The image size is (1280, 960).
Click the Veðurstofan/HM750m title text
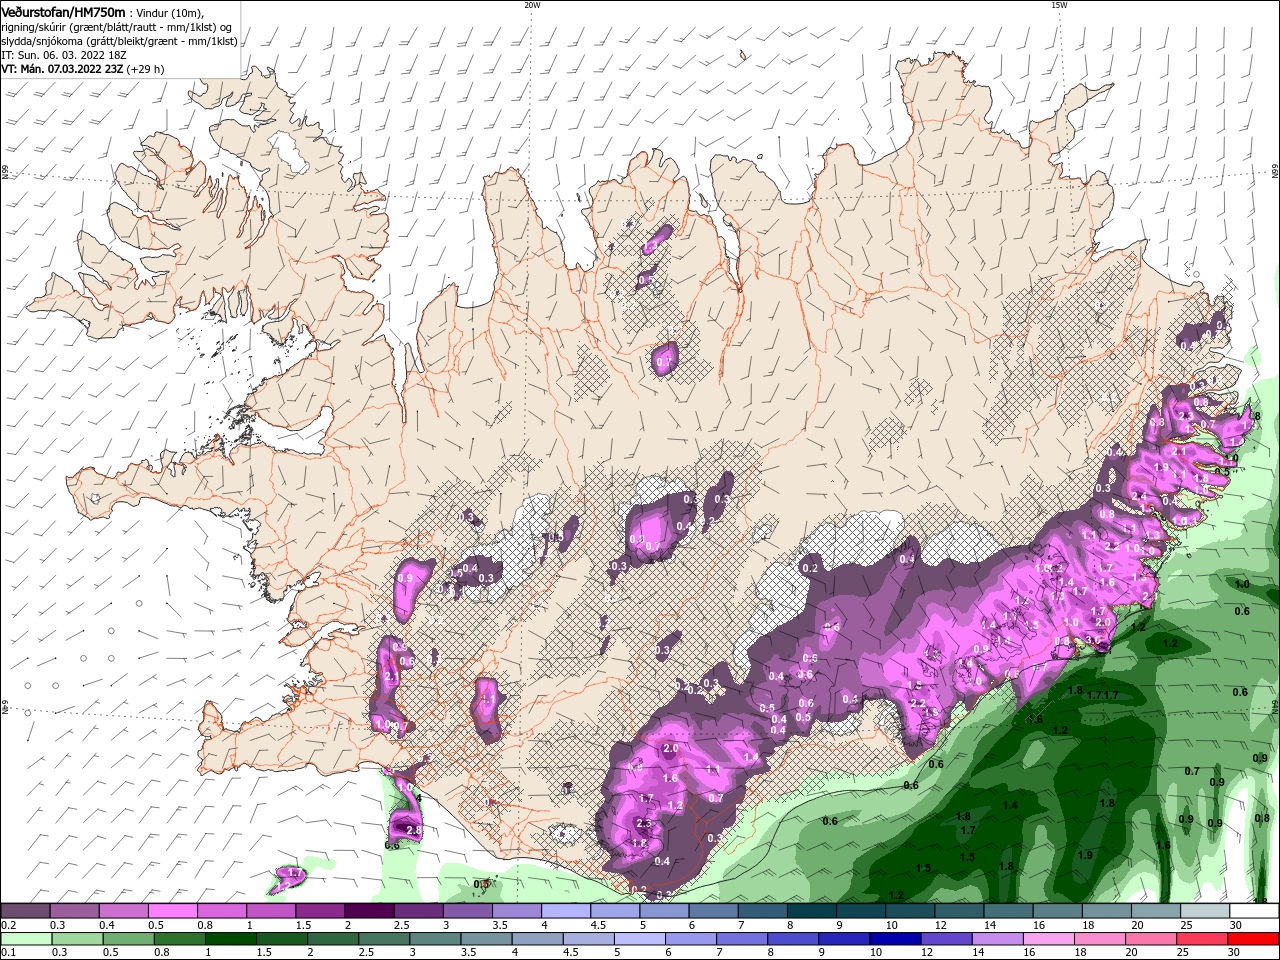(x=63, y=12)
